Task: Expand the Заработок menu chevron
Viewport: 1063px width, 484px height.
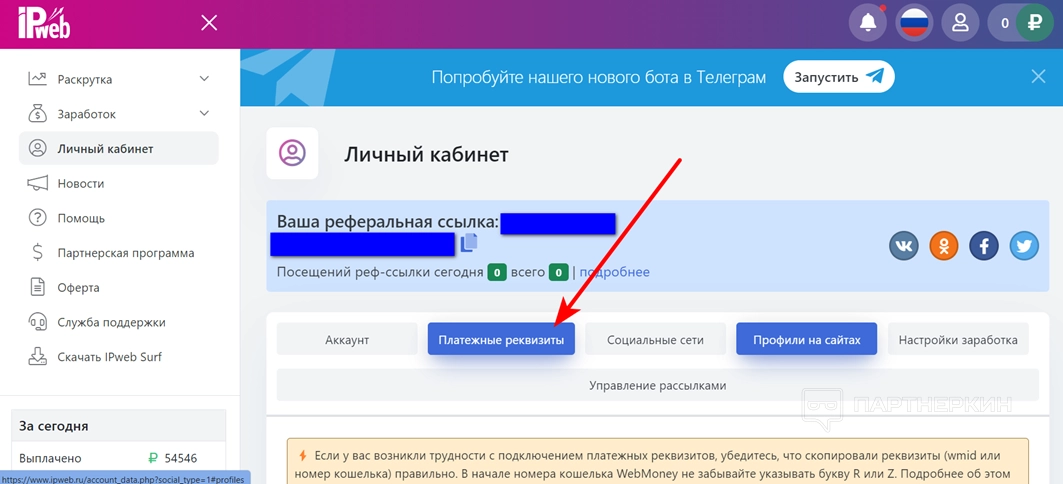Action: point(204,113)
